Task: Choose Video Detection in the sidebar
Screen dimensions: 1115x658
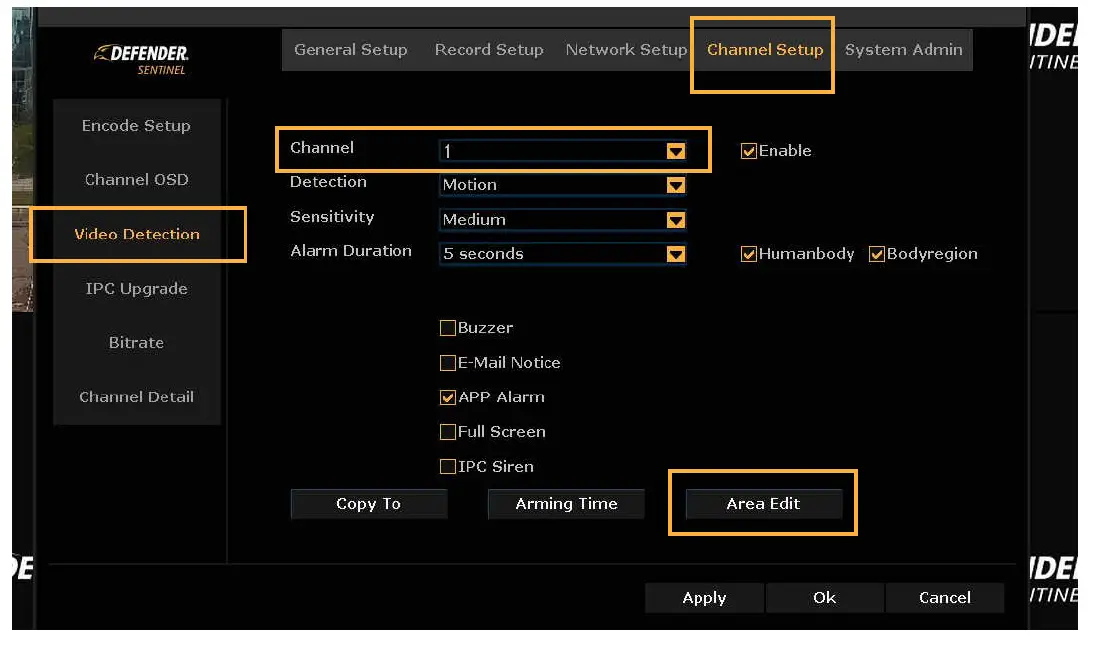Action: point(137,234)
